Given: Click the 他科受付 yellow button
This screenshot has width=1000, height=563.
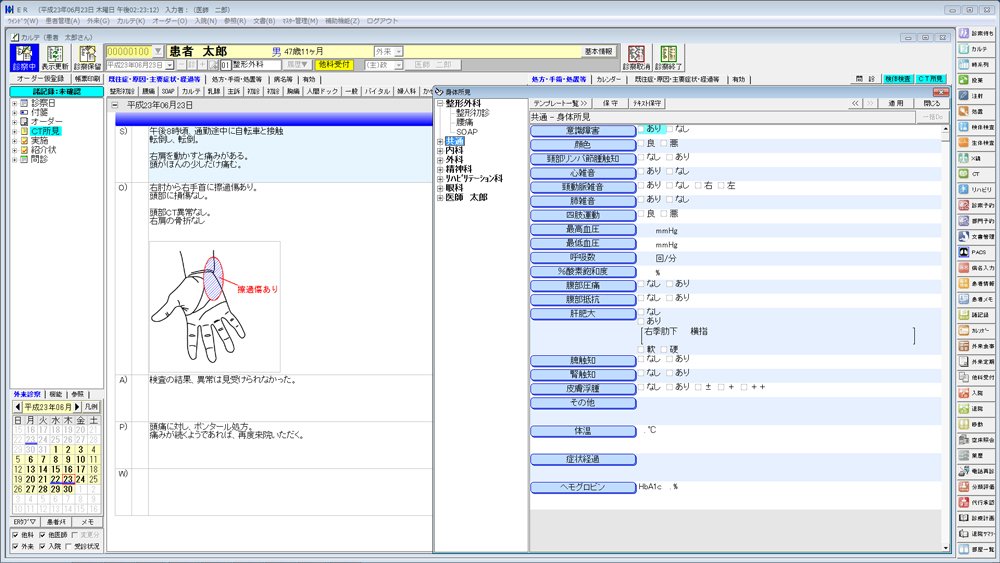Looking at the screenshot, I should (x=335, y=65).
